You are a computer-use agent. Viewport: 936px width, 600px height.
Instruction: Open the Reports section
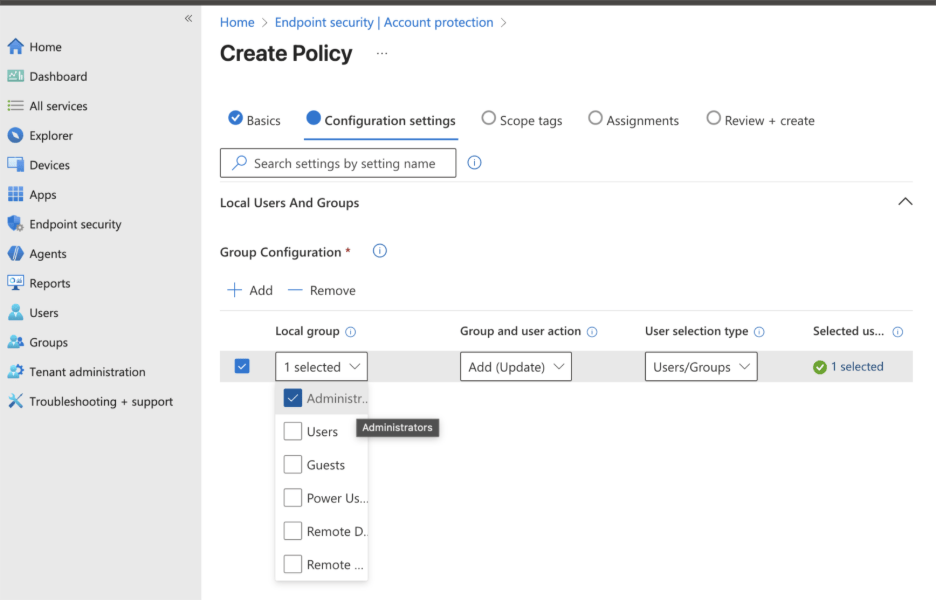pyautogui.click(x=50, y=283)
